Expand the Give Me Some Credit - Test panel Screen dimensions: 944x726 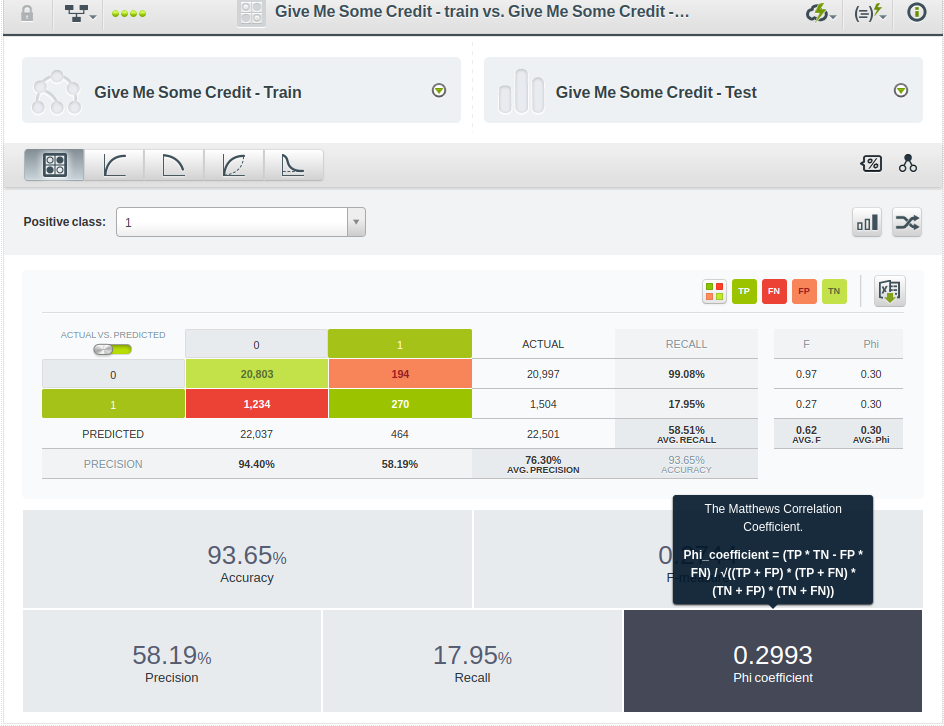pos(900,91)
